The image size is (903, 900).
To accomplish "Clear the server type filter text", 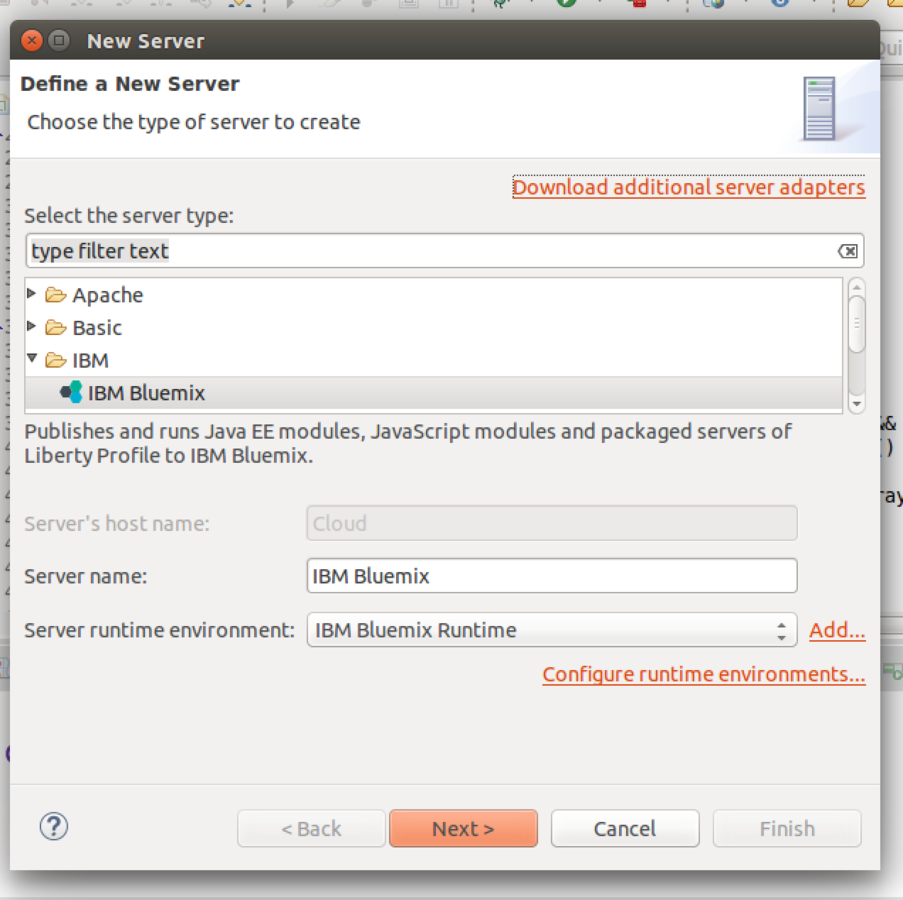I will (847, 251).
